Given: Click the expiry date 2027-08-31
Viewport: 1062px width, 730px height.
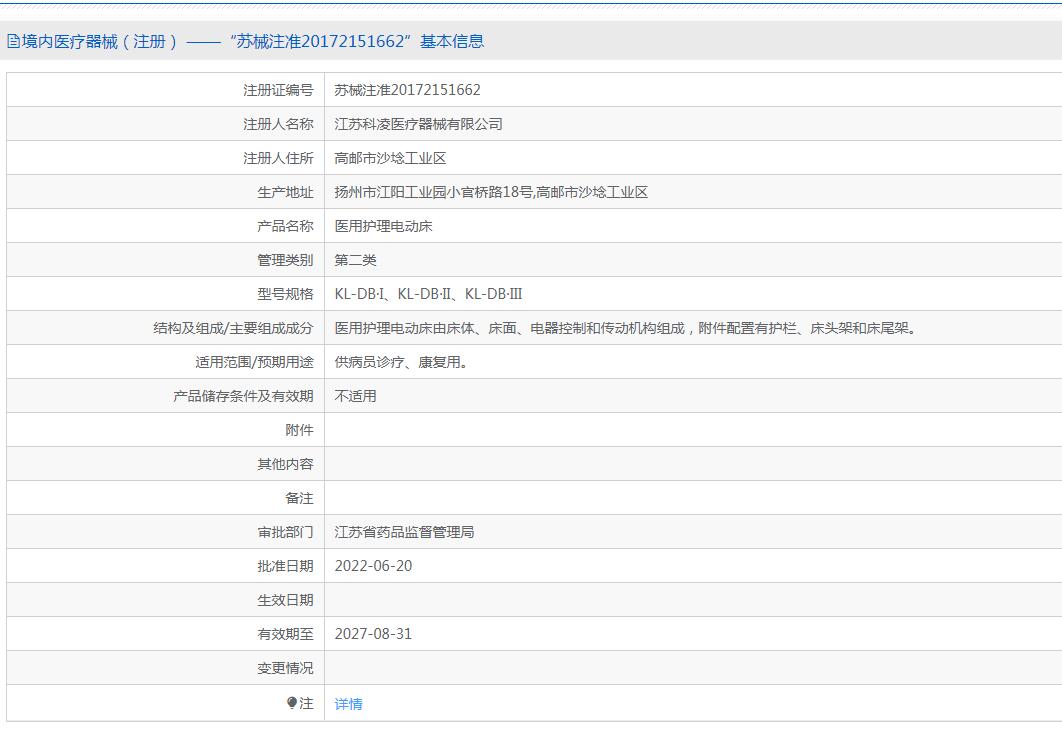Looking at the screenshot, I should (x=373, y=634).
